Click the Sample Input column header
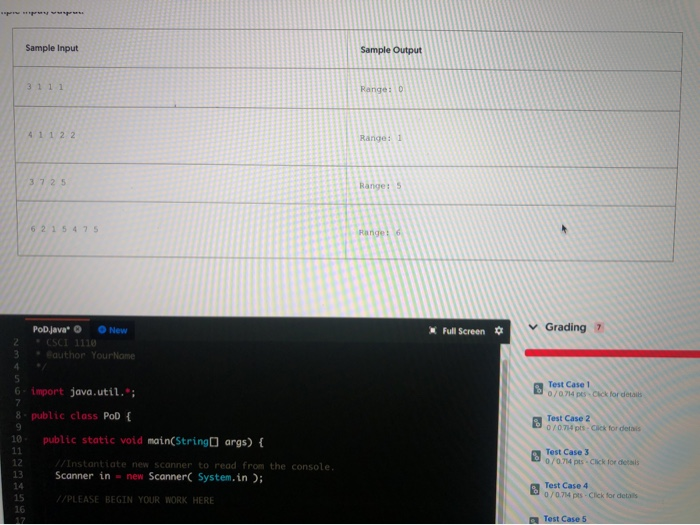This screenshot has height=525, width=700. tap(52, 48)
